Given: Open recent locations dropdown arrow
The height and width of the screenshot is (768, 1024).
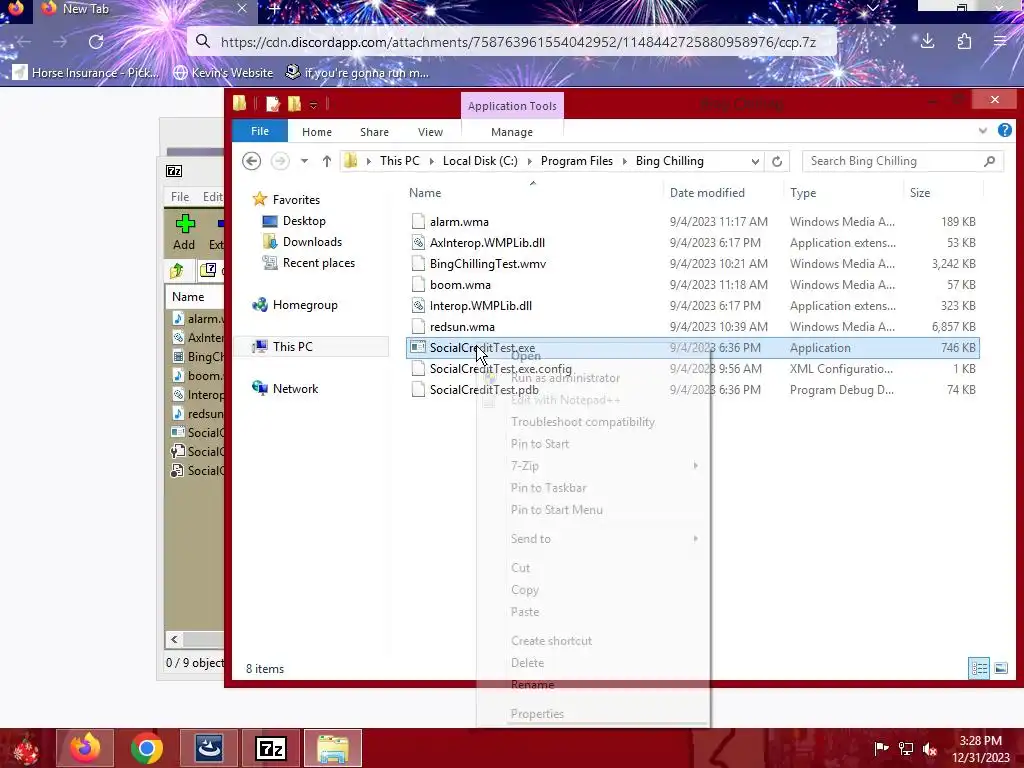Looking at the screenshot, I should [x=304, y=161].
